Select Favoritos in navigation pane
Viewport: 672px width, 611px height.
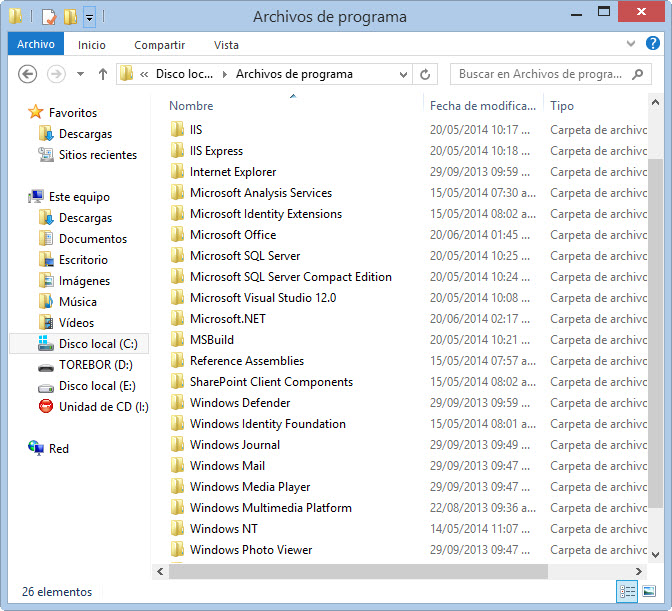[x=73, y=113]
